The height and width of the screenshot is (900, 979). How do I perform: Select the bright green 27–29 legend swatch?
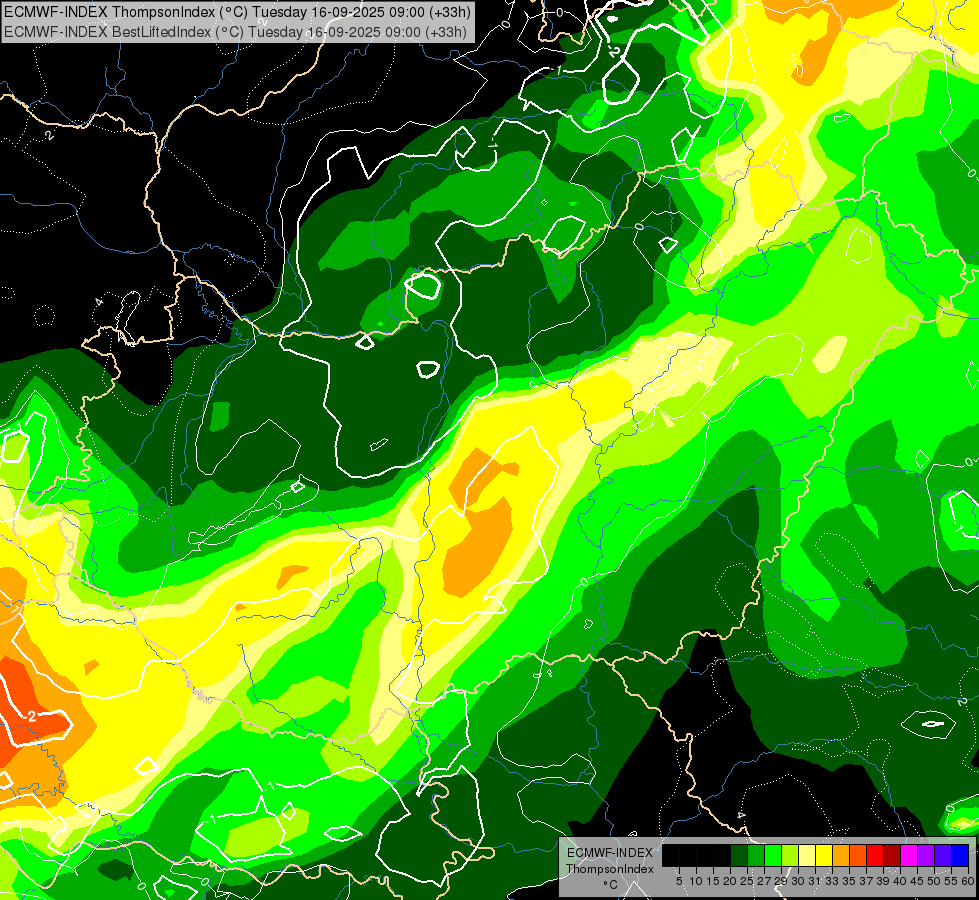click(773, 855)
